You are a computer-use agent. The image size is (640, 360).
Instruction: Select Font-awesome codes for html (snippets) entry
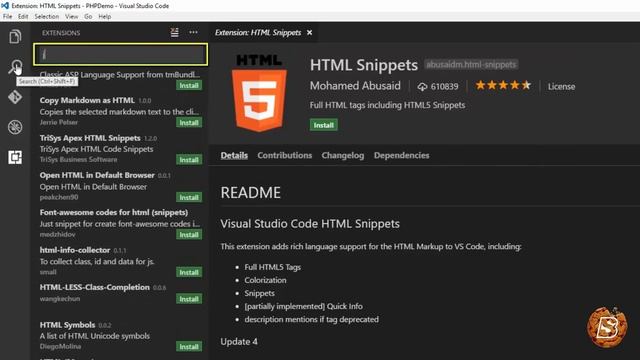point(121,223)
